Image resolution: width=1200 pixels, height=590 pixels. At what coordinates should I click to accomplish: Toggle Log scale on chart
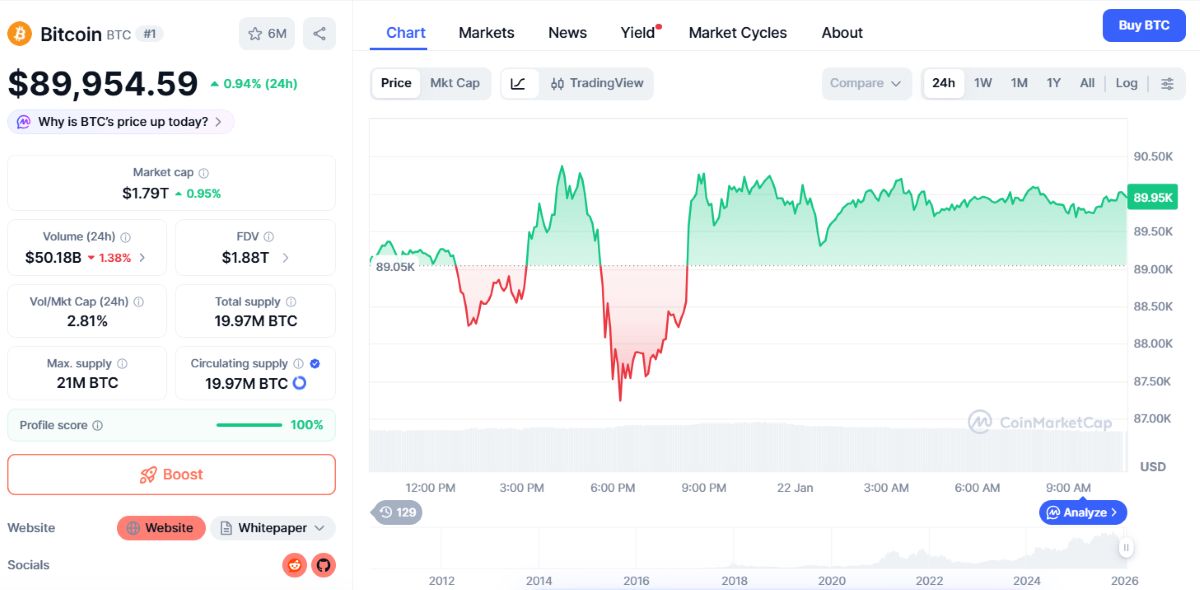pos(1127,83)
